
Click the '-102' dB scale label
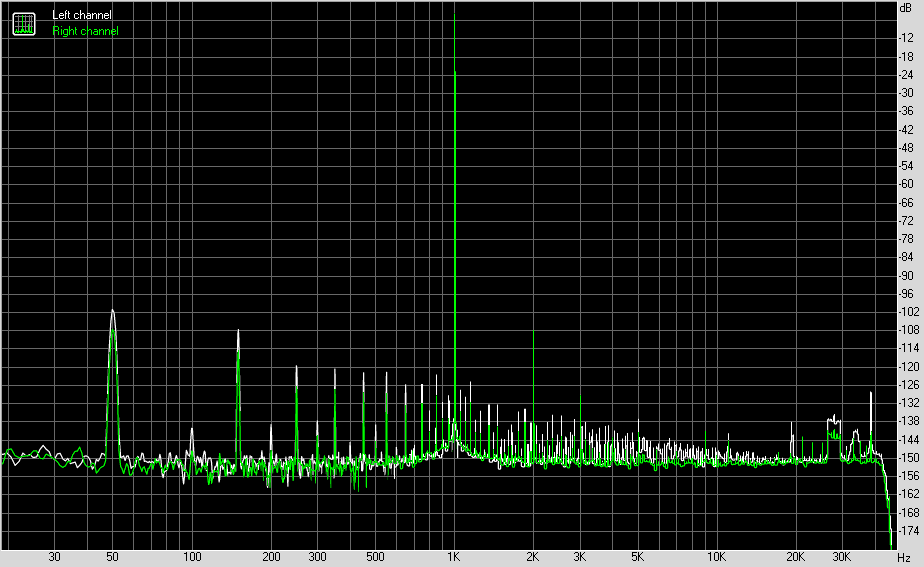(908, 312)
